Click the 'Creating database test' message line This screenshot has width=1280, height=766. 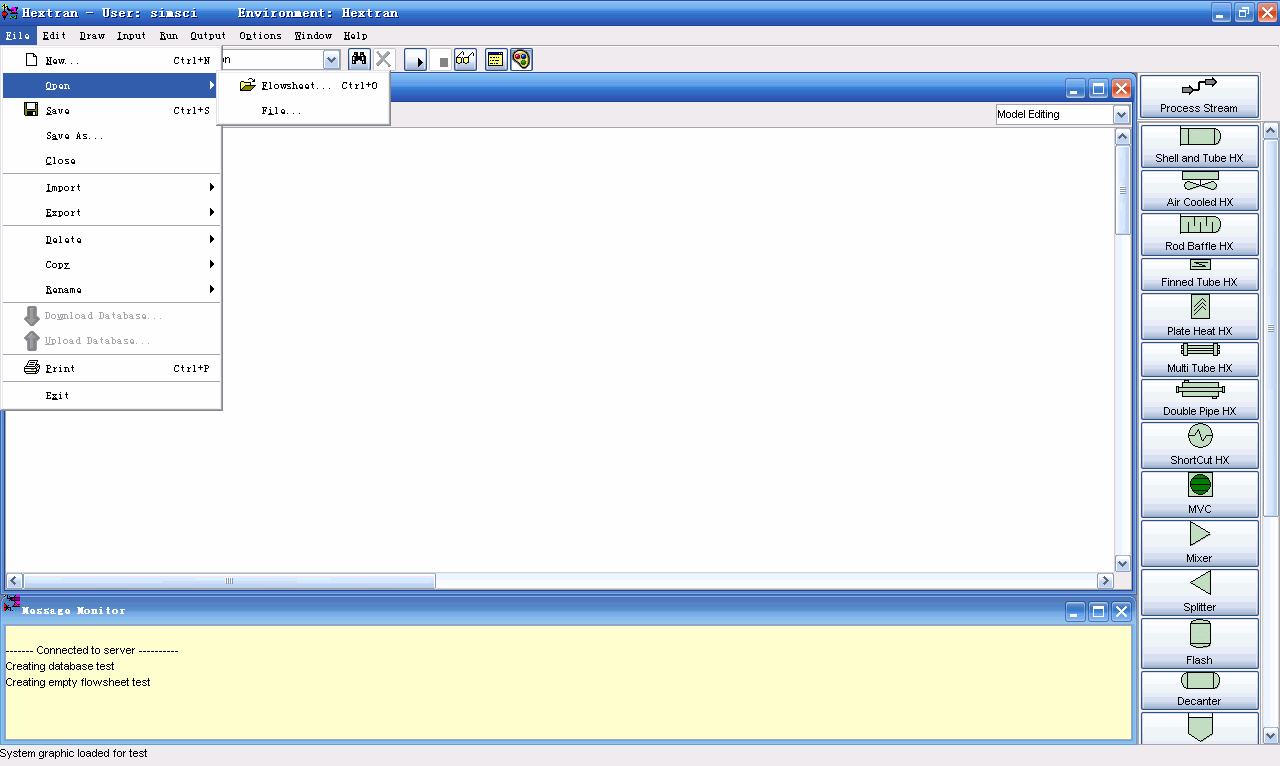pyautogui.click(x=60, y=666)
